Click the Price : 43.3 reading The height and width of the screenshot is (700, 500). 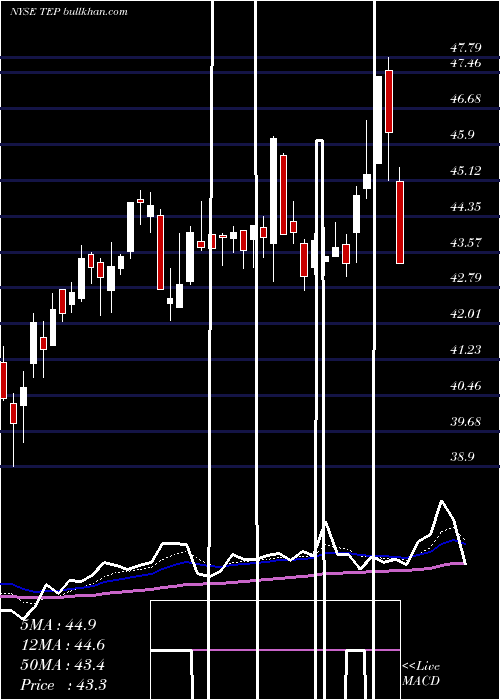pos(63,685)
